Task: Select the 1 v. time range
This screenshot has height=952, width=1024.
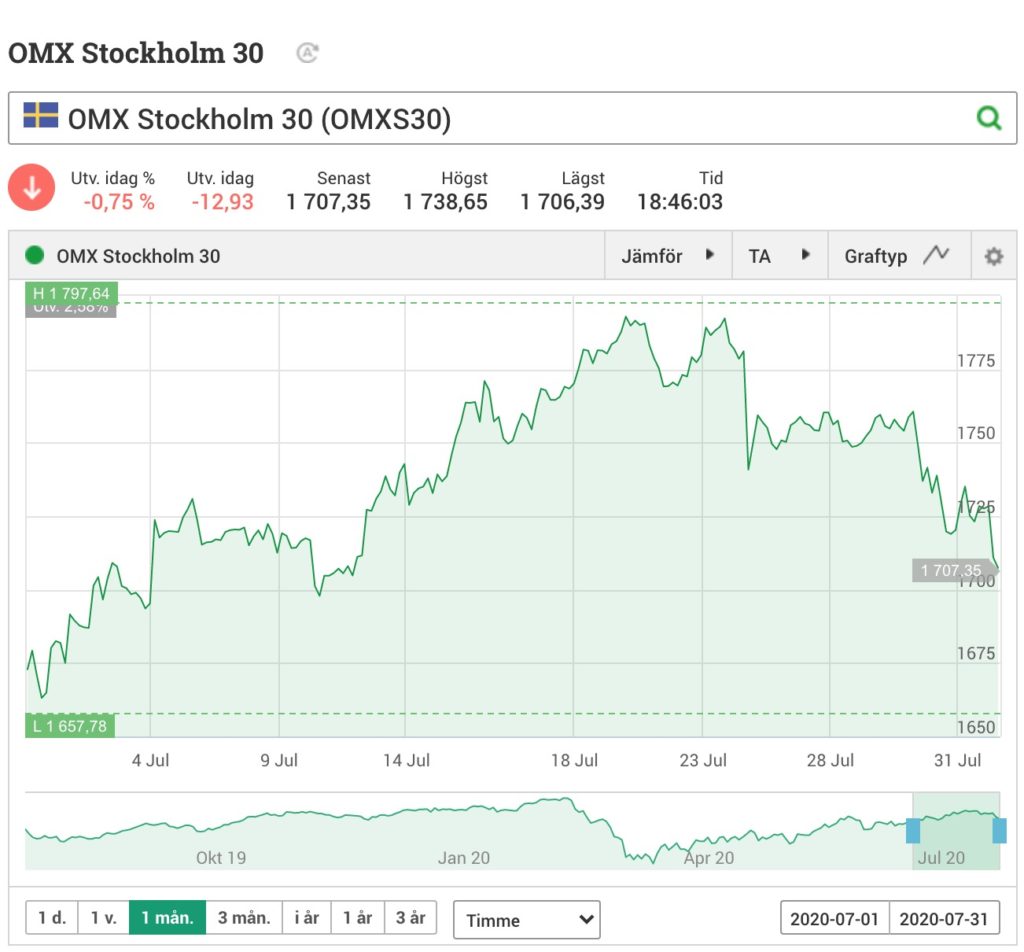Action: tap(103, 917)
